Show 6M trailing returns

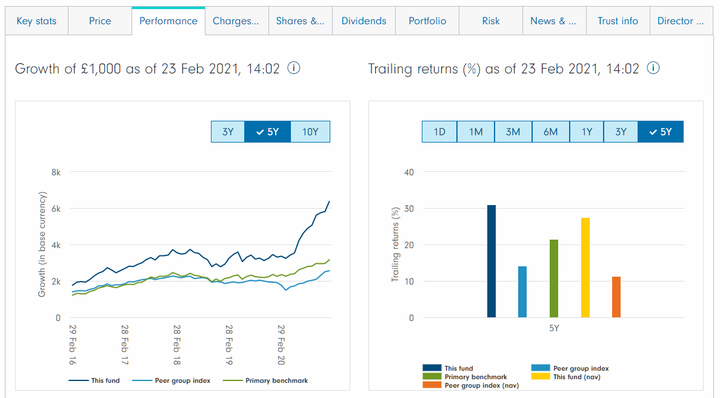pos(550,132)
